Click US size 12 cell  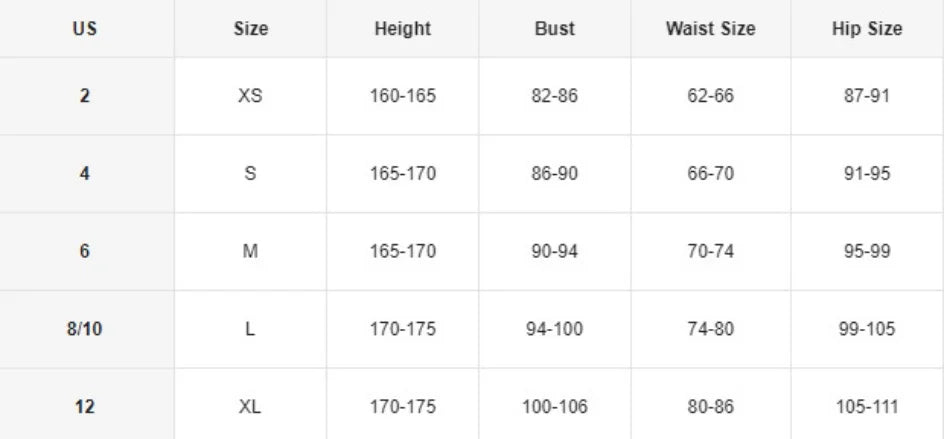click(85, 407)
